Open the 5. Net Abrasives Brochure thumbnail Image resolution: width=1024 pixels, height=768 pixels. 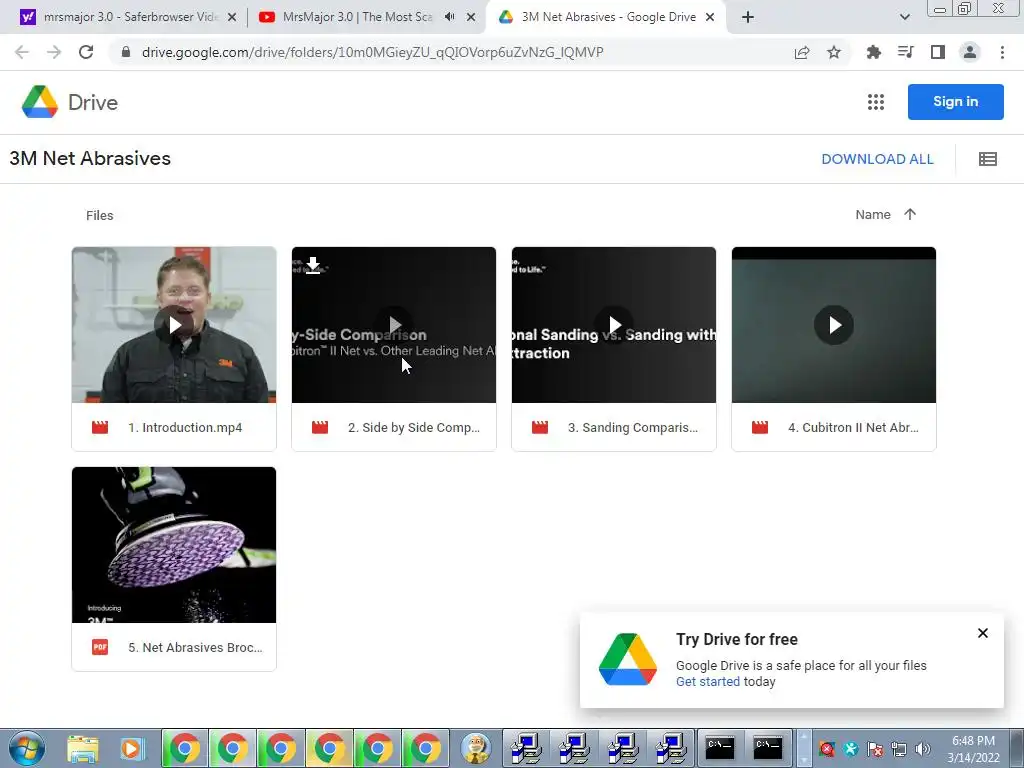[x=174, y=545]
